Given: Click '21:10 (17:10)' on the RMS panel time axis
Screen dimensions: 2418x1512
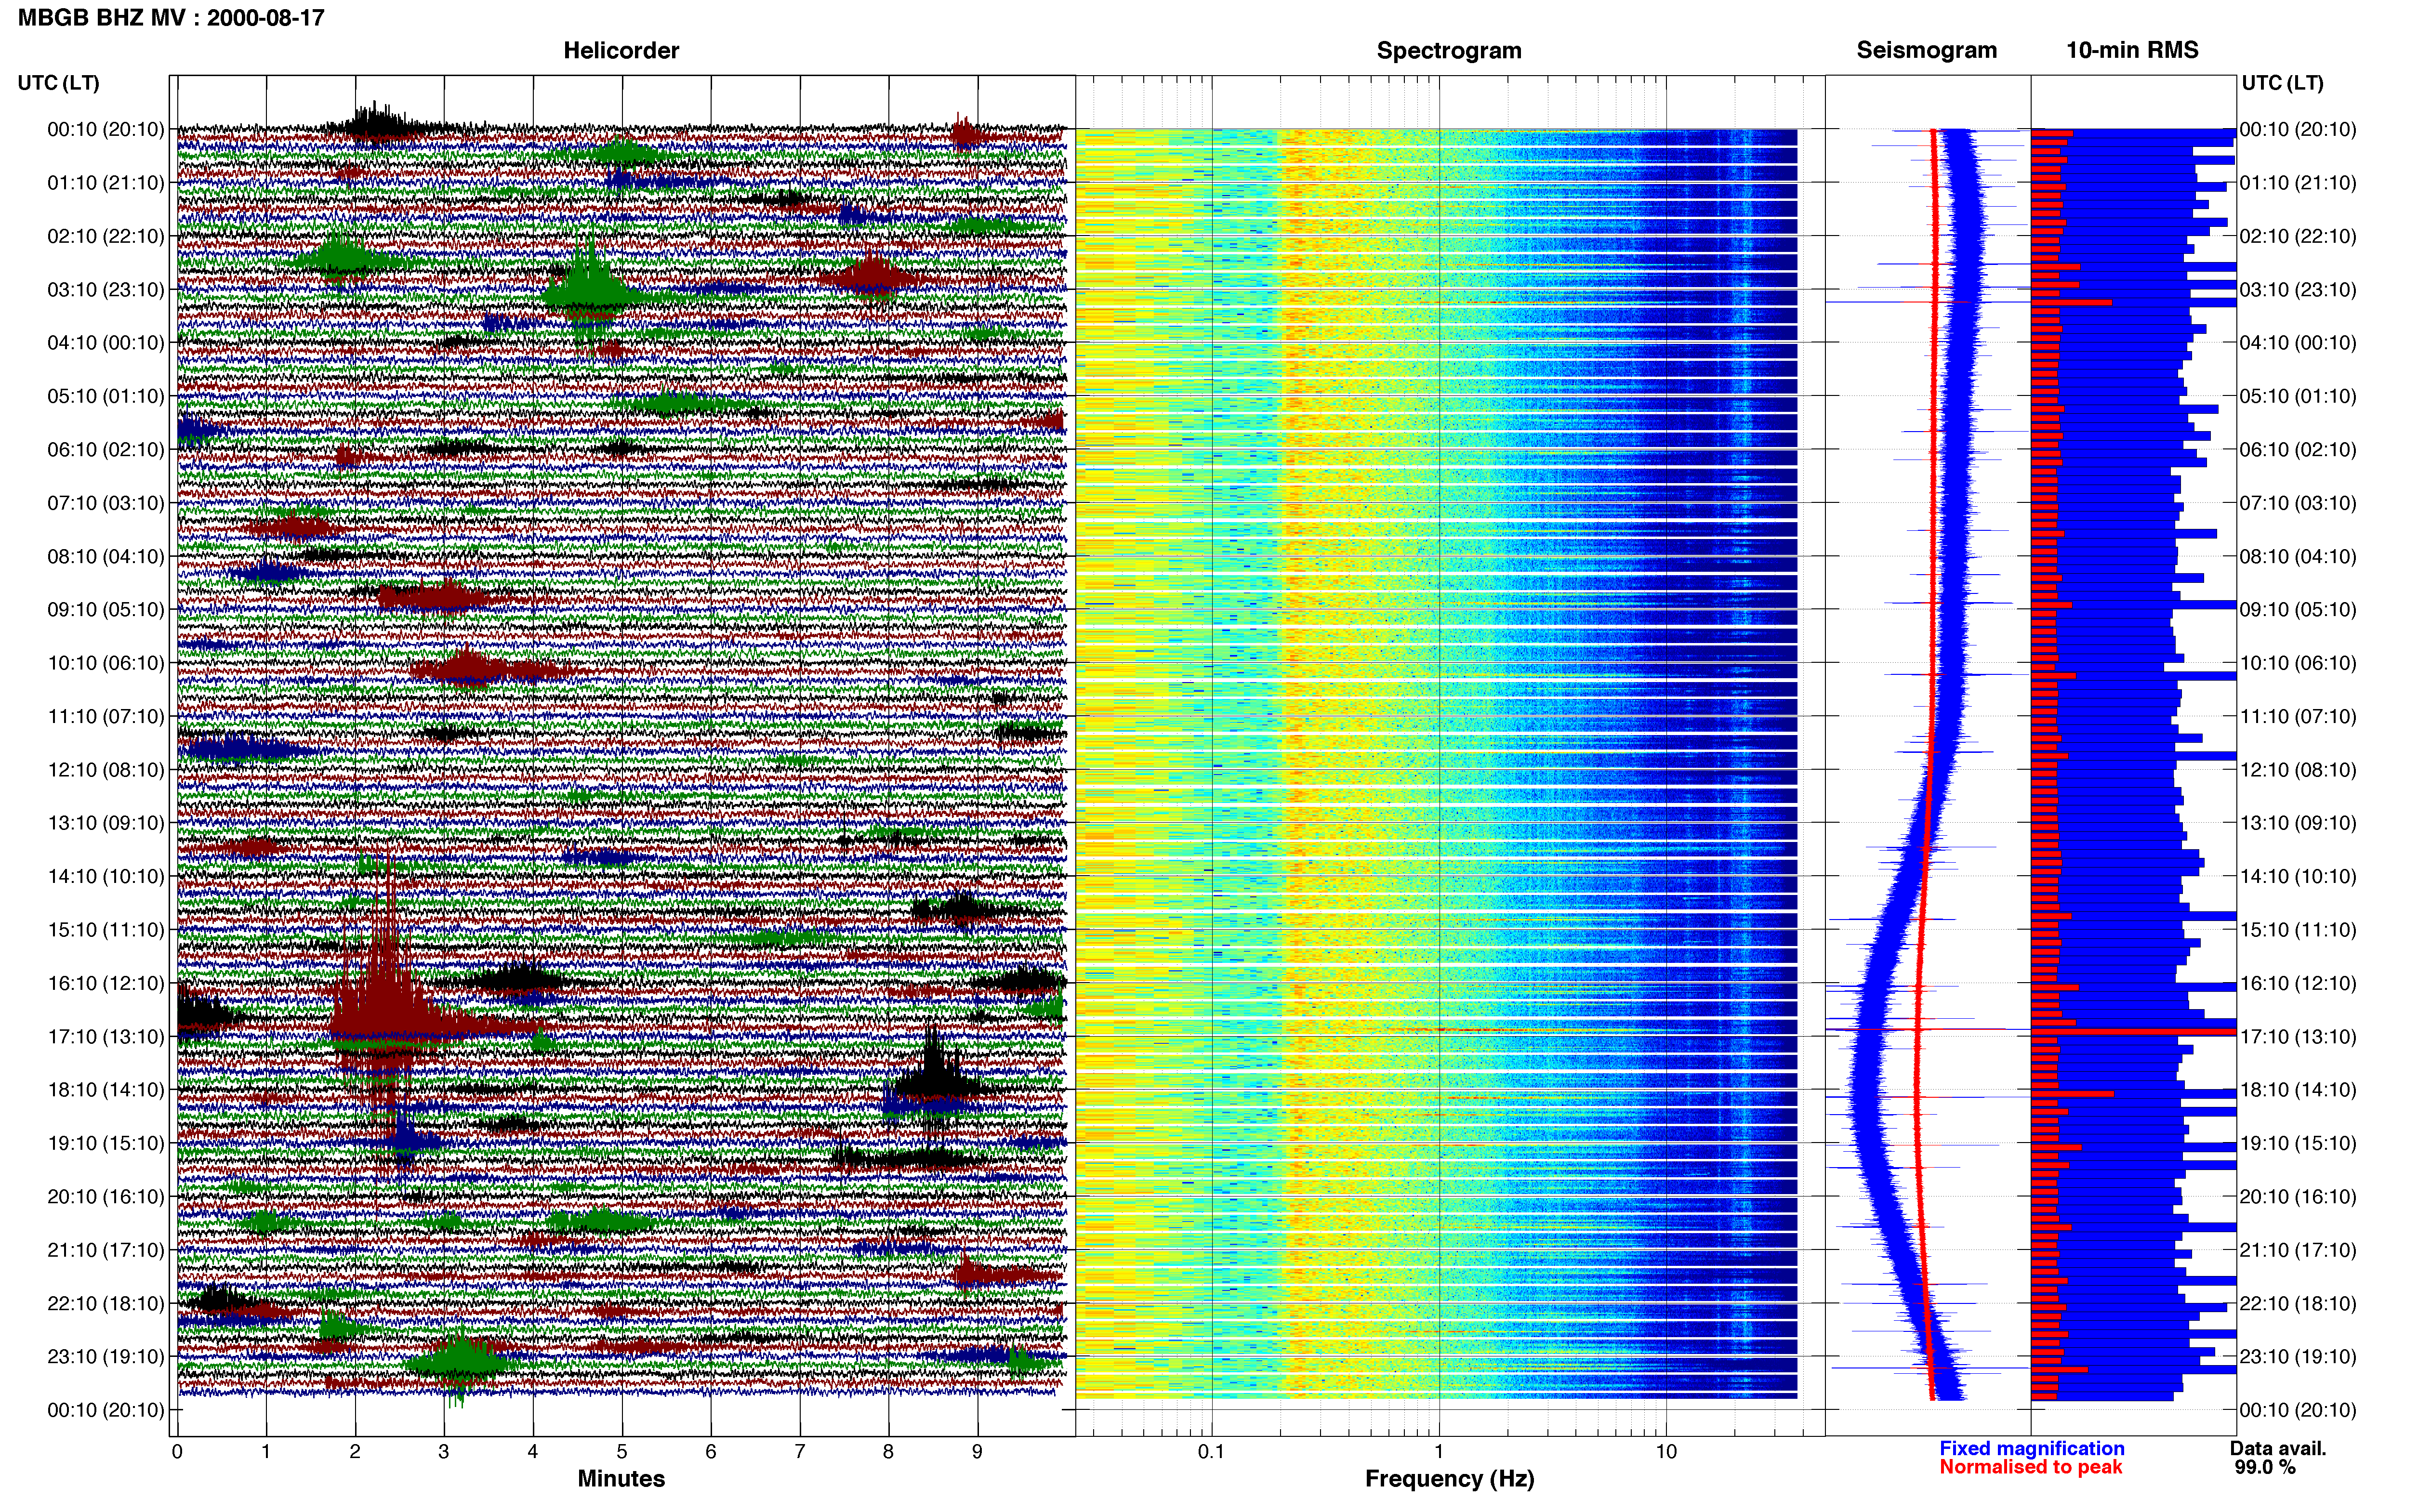Looking at the screenshot, I should pyautogui.click(x=2298, y=1250).
